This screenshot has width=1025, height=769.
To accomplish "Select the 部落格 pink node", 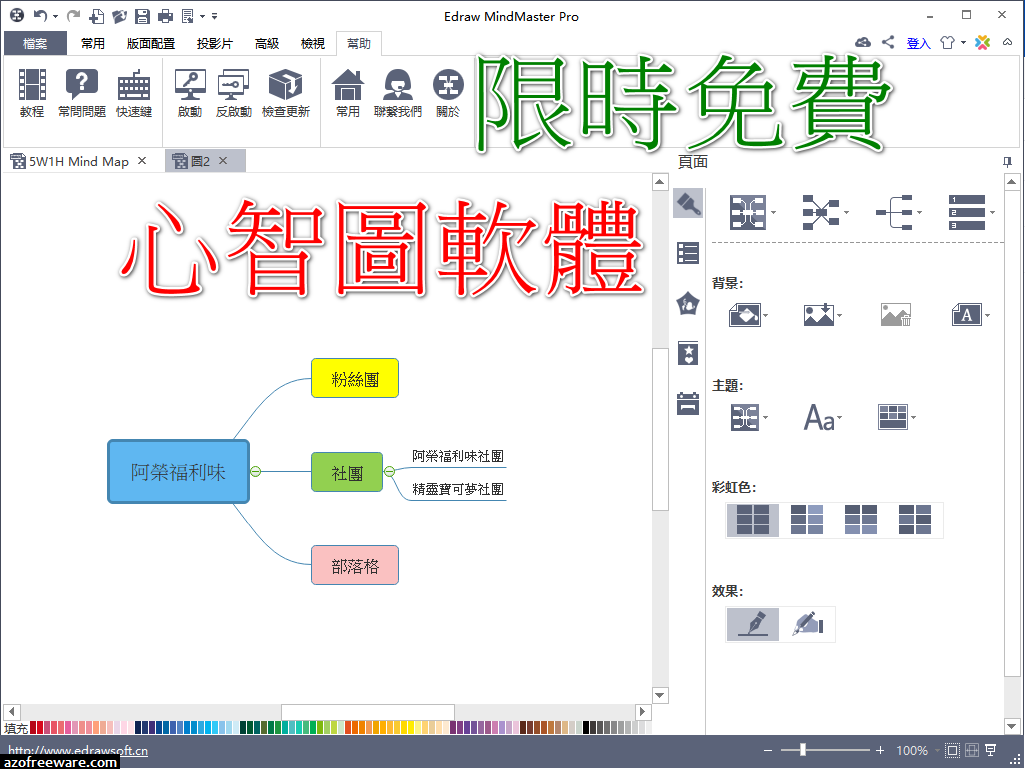I will [x=355, y=566].
